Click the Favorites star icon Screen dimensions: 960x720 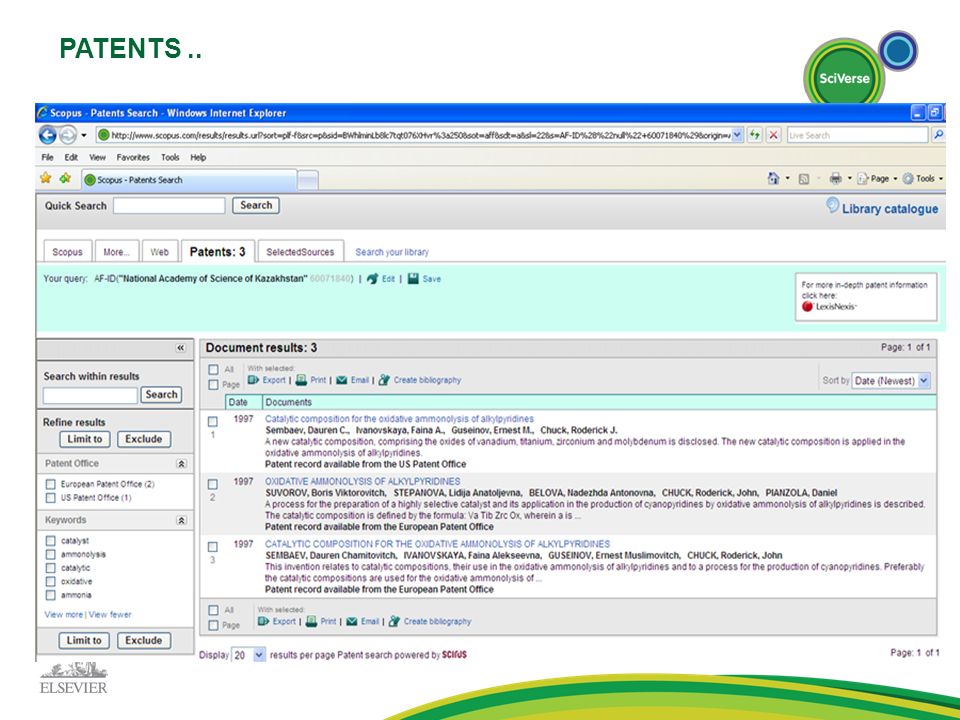tap(46, 178)
